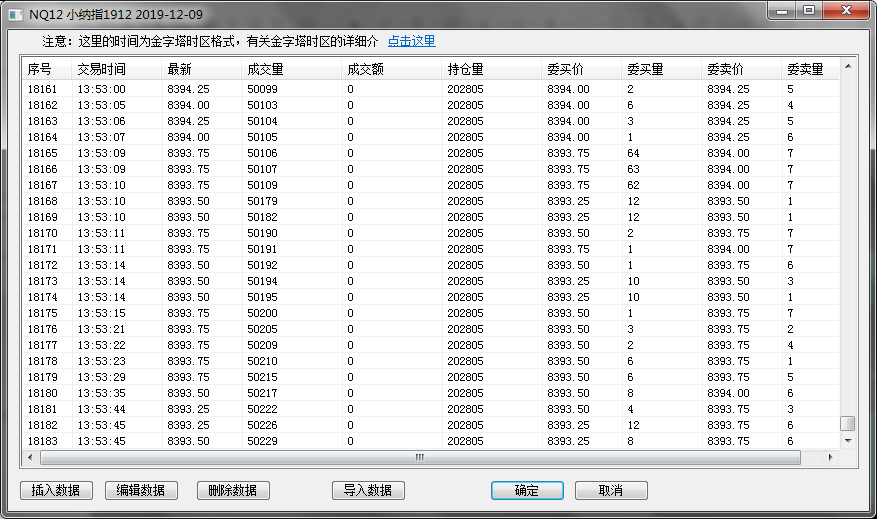877x519 pixels.
Task: Select row with 序号 18172
Action: [431, 265]
